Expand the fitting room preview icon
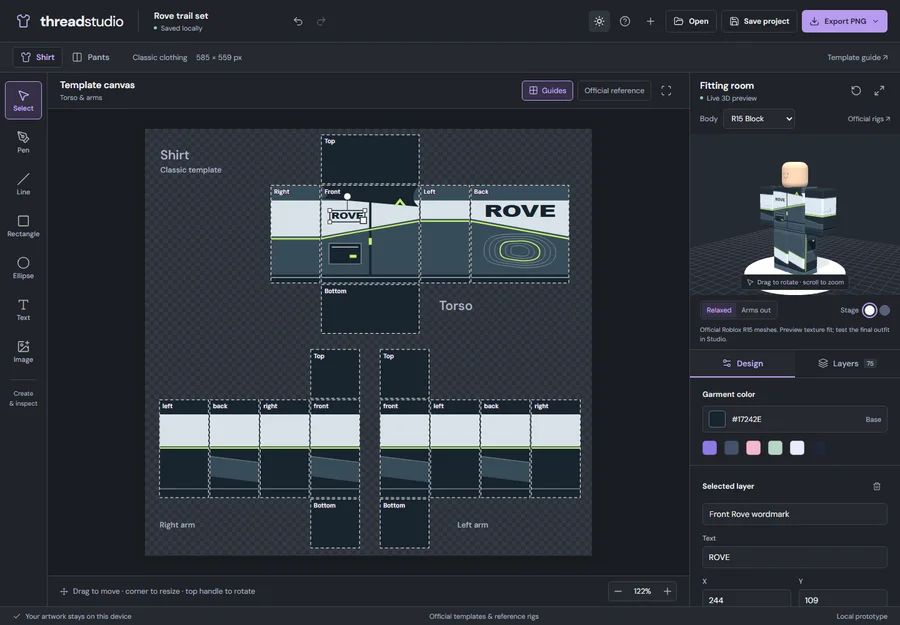This screenshot has height=625, width=900. (x=879, y=91)
